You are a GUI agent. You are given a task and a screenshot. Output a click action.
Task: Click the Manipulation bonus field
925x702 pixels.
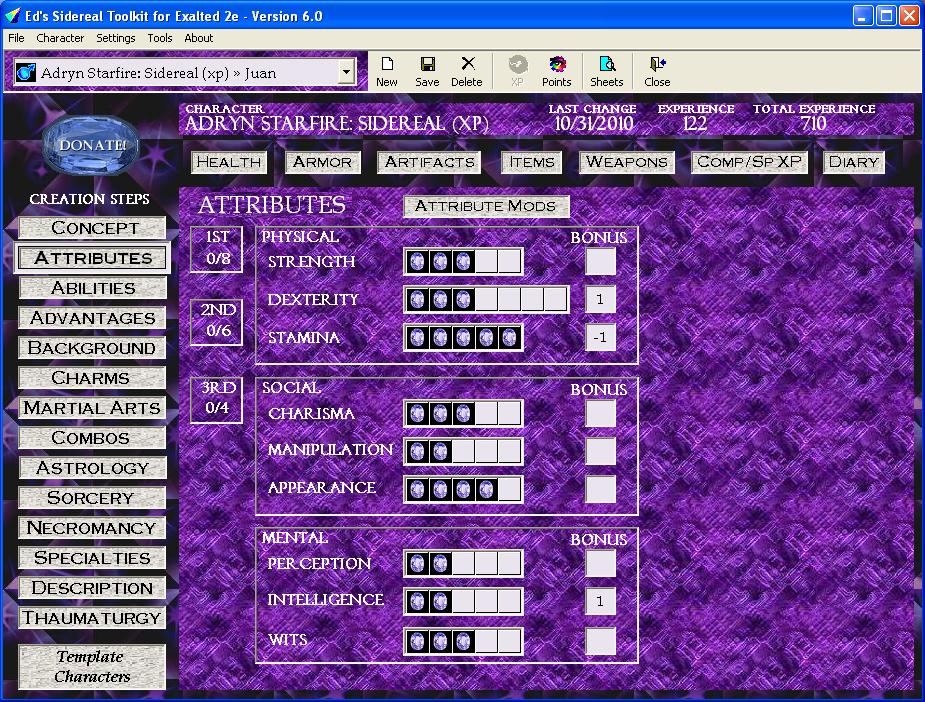coord(600,452)
